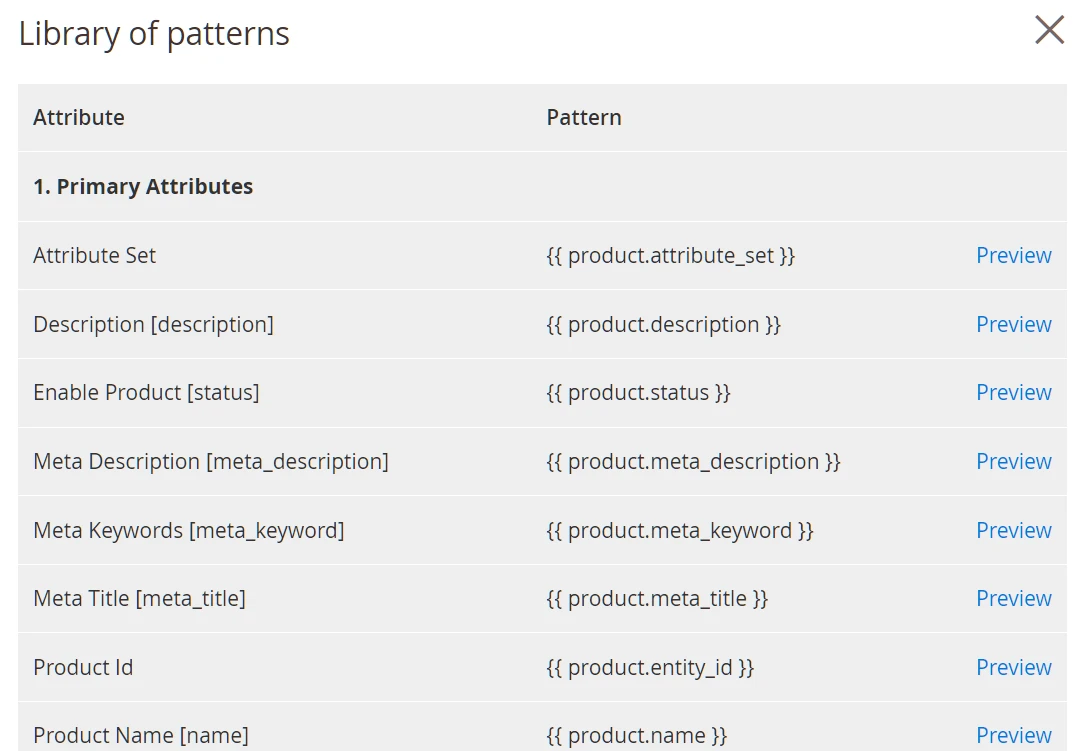The image size is (1086, 751).
Task: Click the product.status pattern text
Action: tap(638, 392)
